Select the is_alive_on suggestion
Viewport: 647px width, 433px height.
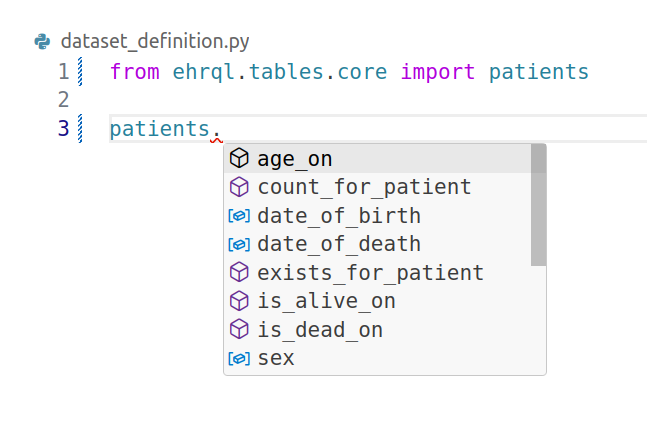(378, 301)
